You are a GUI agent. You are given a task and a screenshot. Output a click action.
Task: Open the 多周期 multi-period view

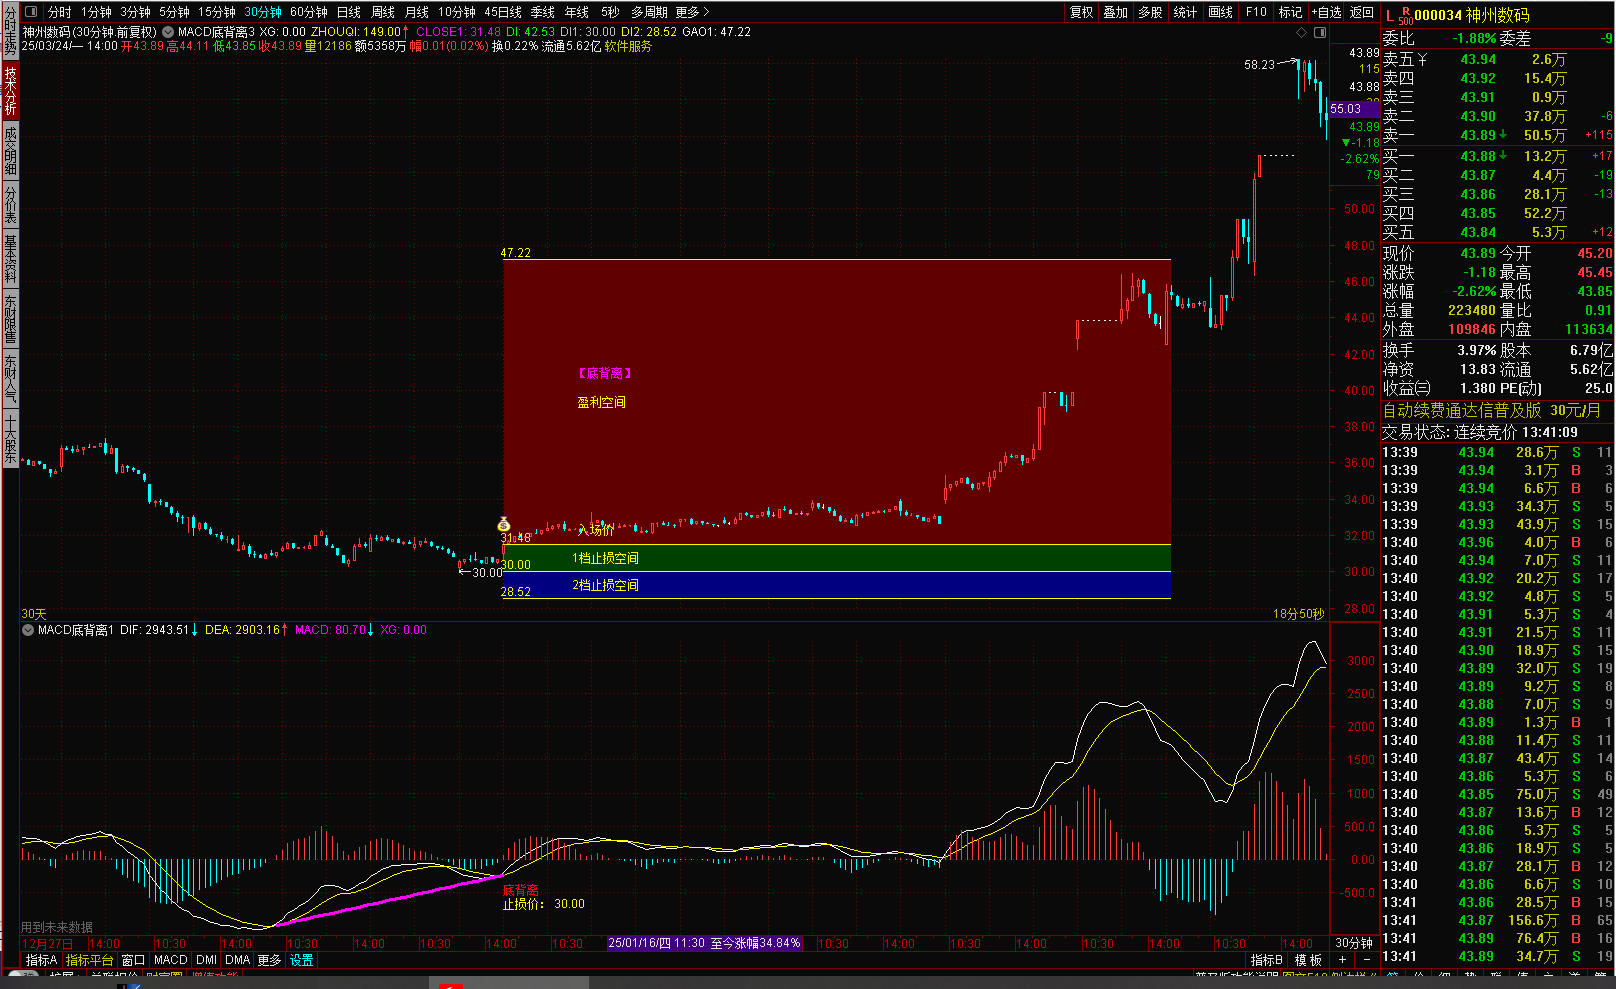pyautogui.click(x=649, y=12)
